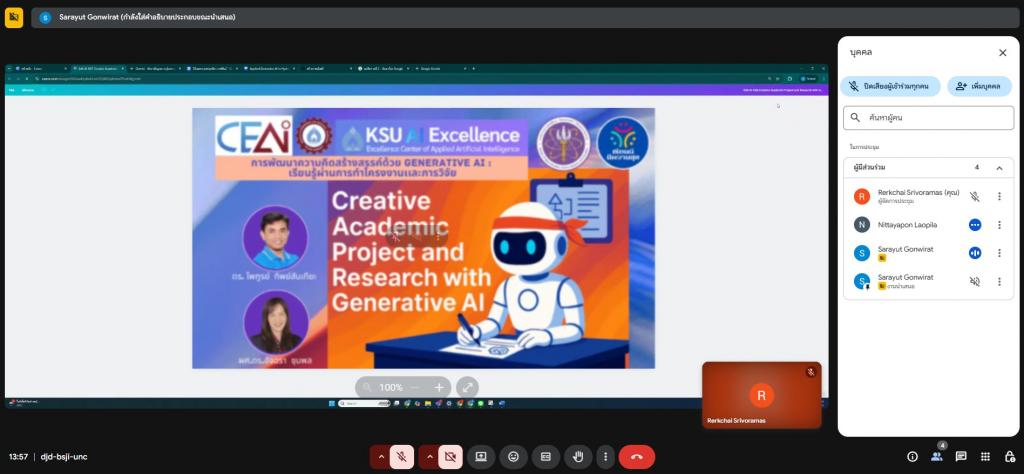The width and height of the screenshot is (1024, 474).
Task: Open options menu for Nittayapon Laopila
Action: click(x=998, y=225)
